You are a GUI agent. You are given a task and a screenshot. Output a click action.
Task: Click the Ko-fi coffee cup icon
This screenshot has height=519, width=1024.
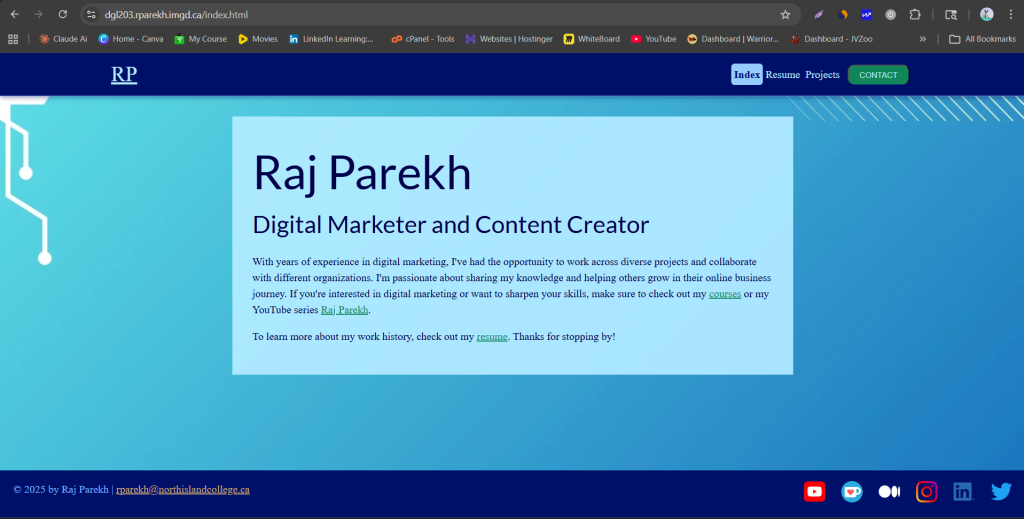click(851, 491)
